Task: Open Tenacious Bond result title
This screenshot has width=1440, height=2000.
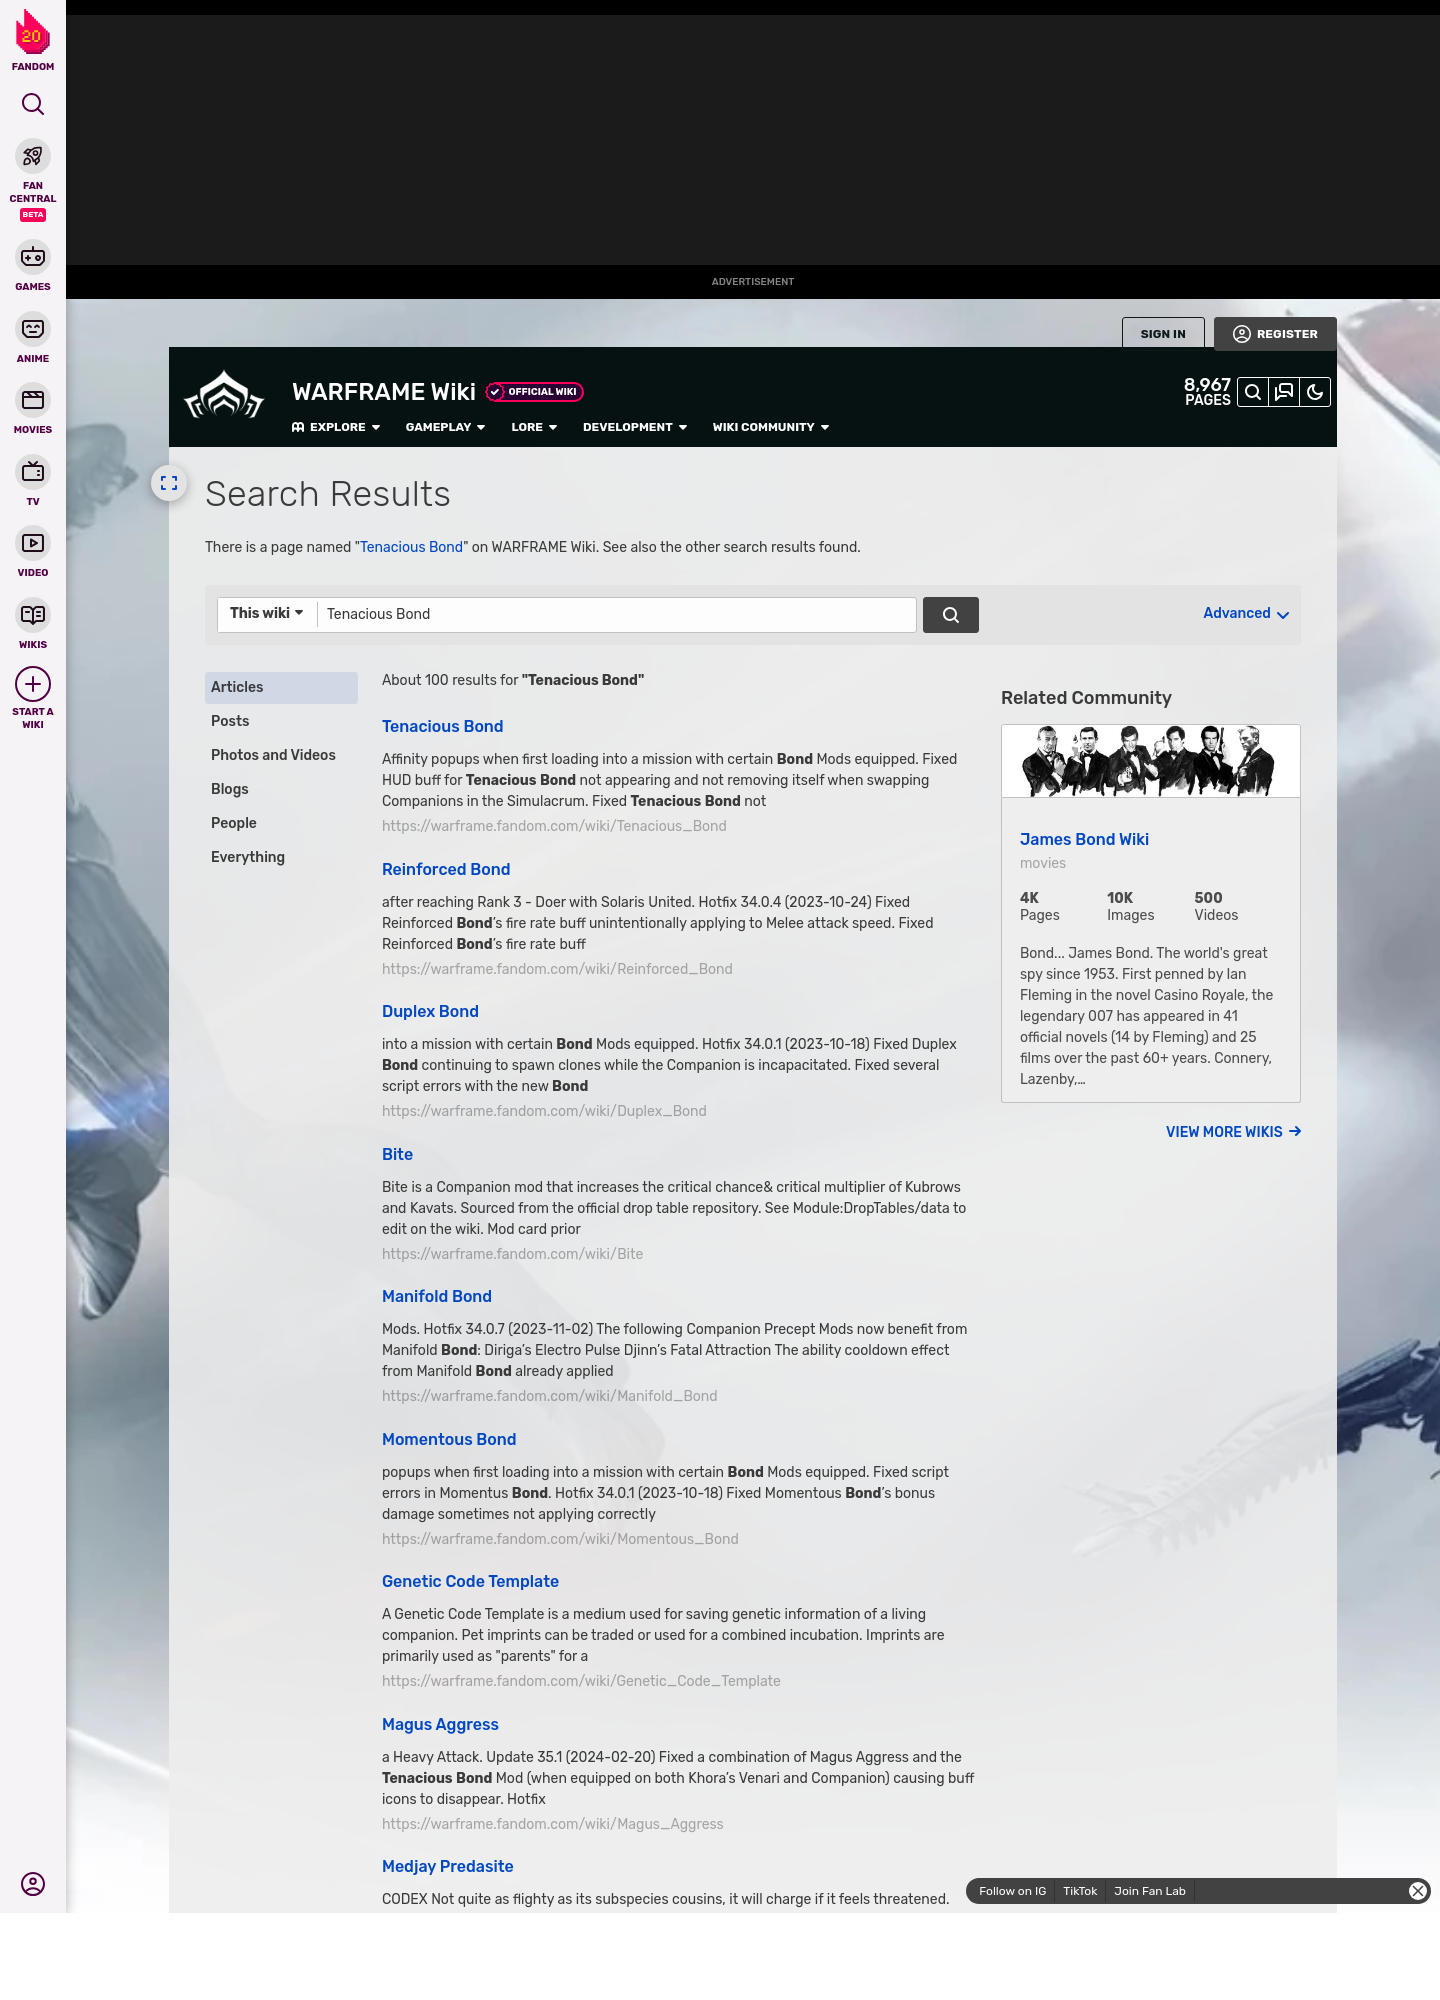Action: pos(442,726)
